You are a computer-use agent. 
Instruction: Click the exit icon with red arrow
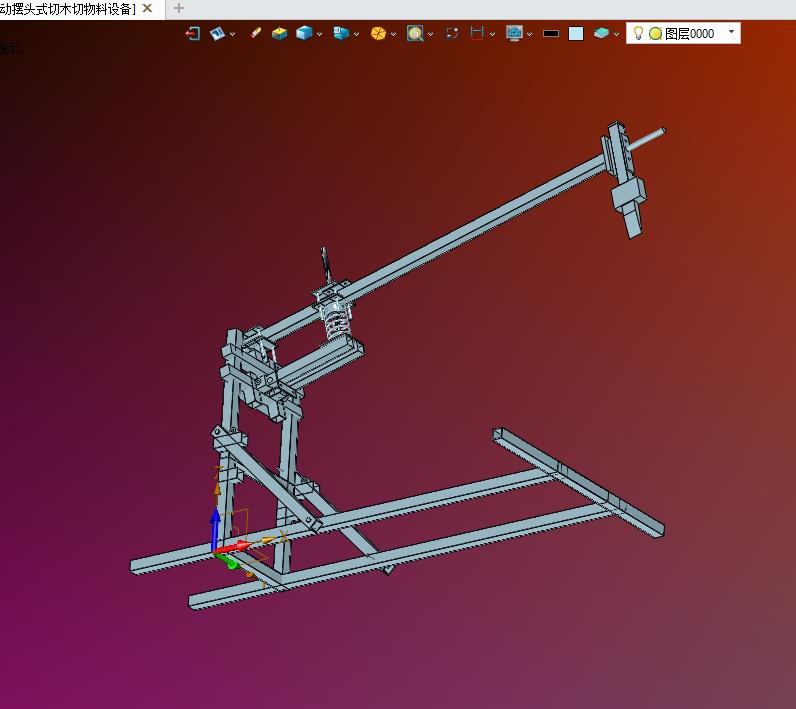click(x=192, y=33)
